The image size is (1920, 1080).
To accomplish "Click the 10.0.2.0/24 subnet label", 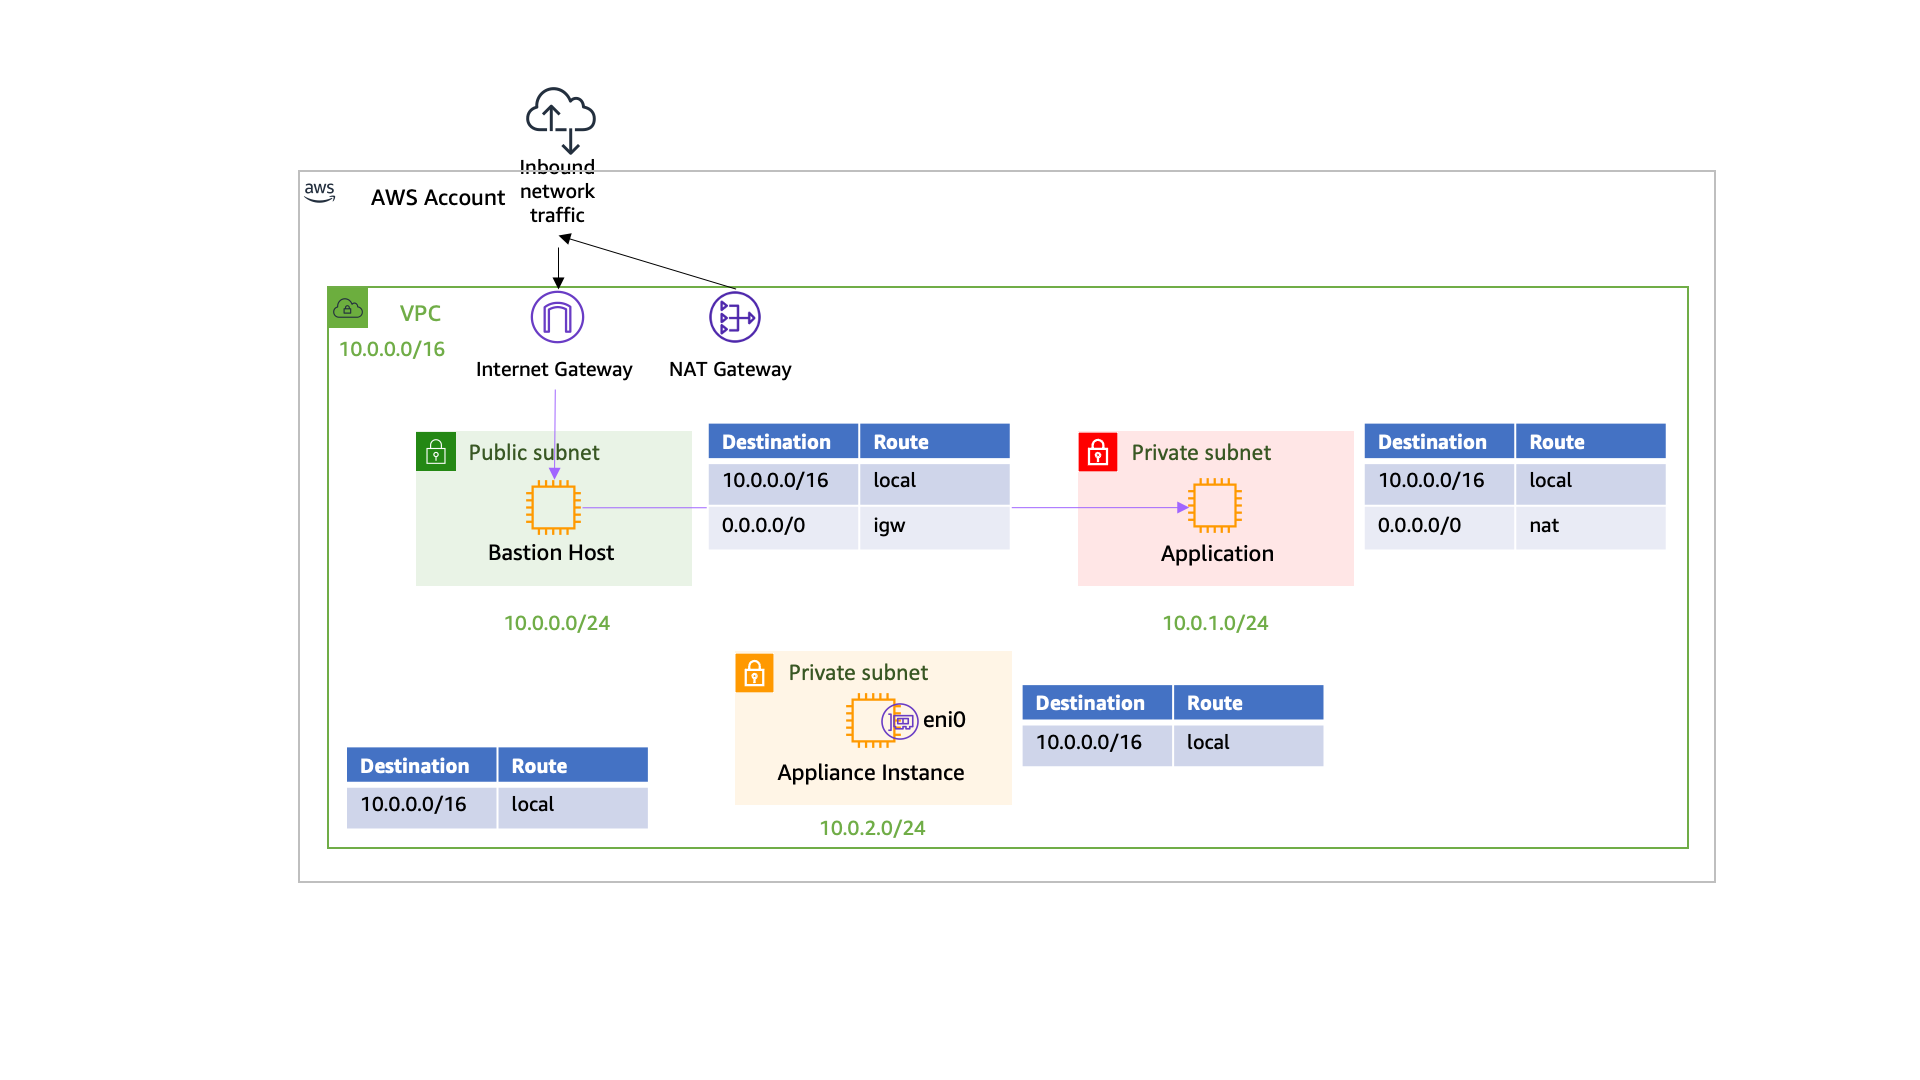I will click(872, 828).
